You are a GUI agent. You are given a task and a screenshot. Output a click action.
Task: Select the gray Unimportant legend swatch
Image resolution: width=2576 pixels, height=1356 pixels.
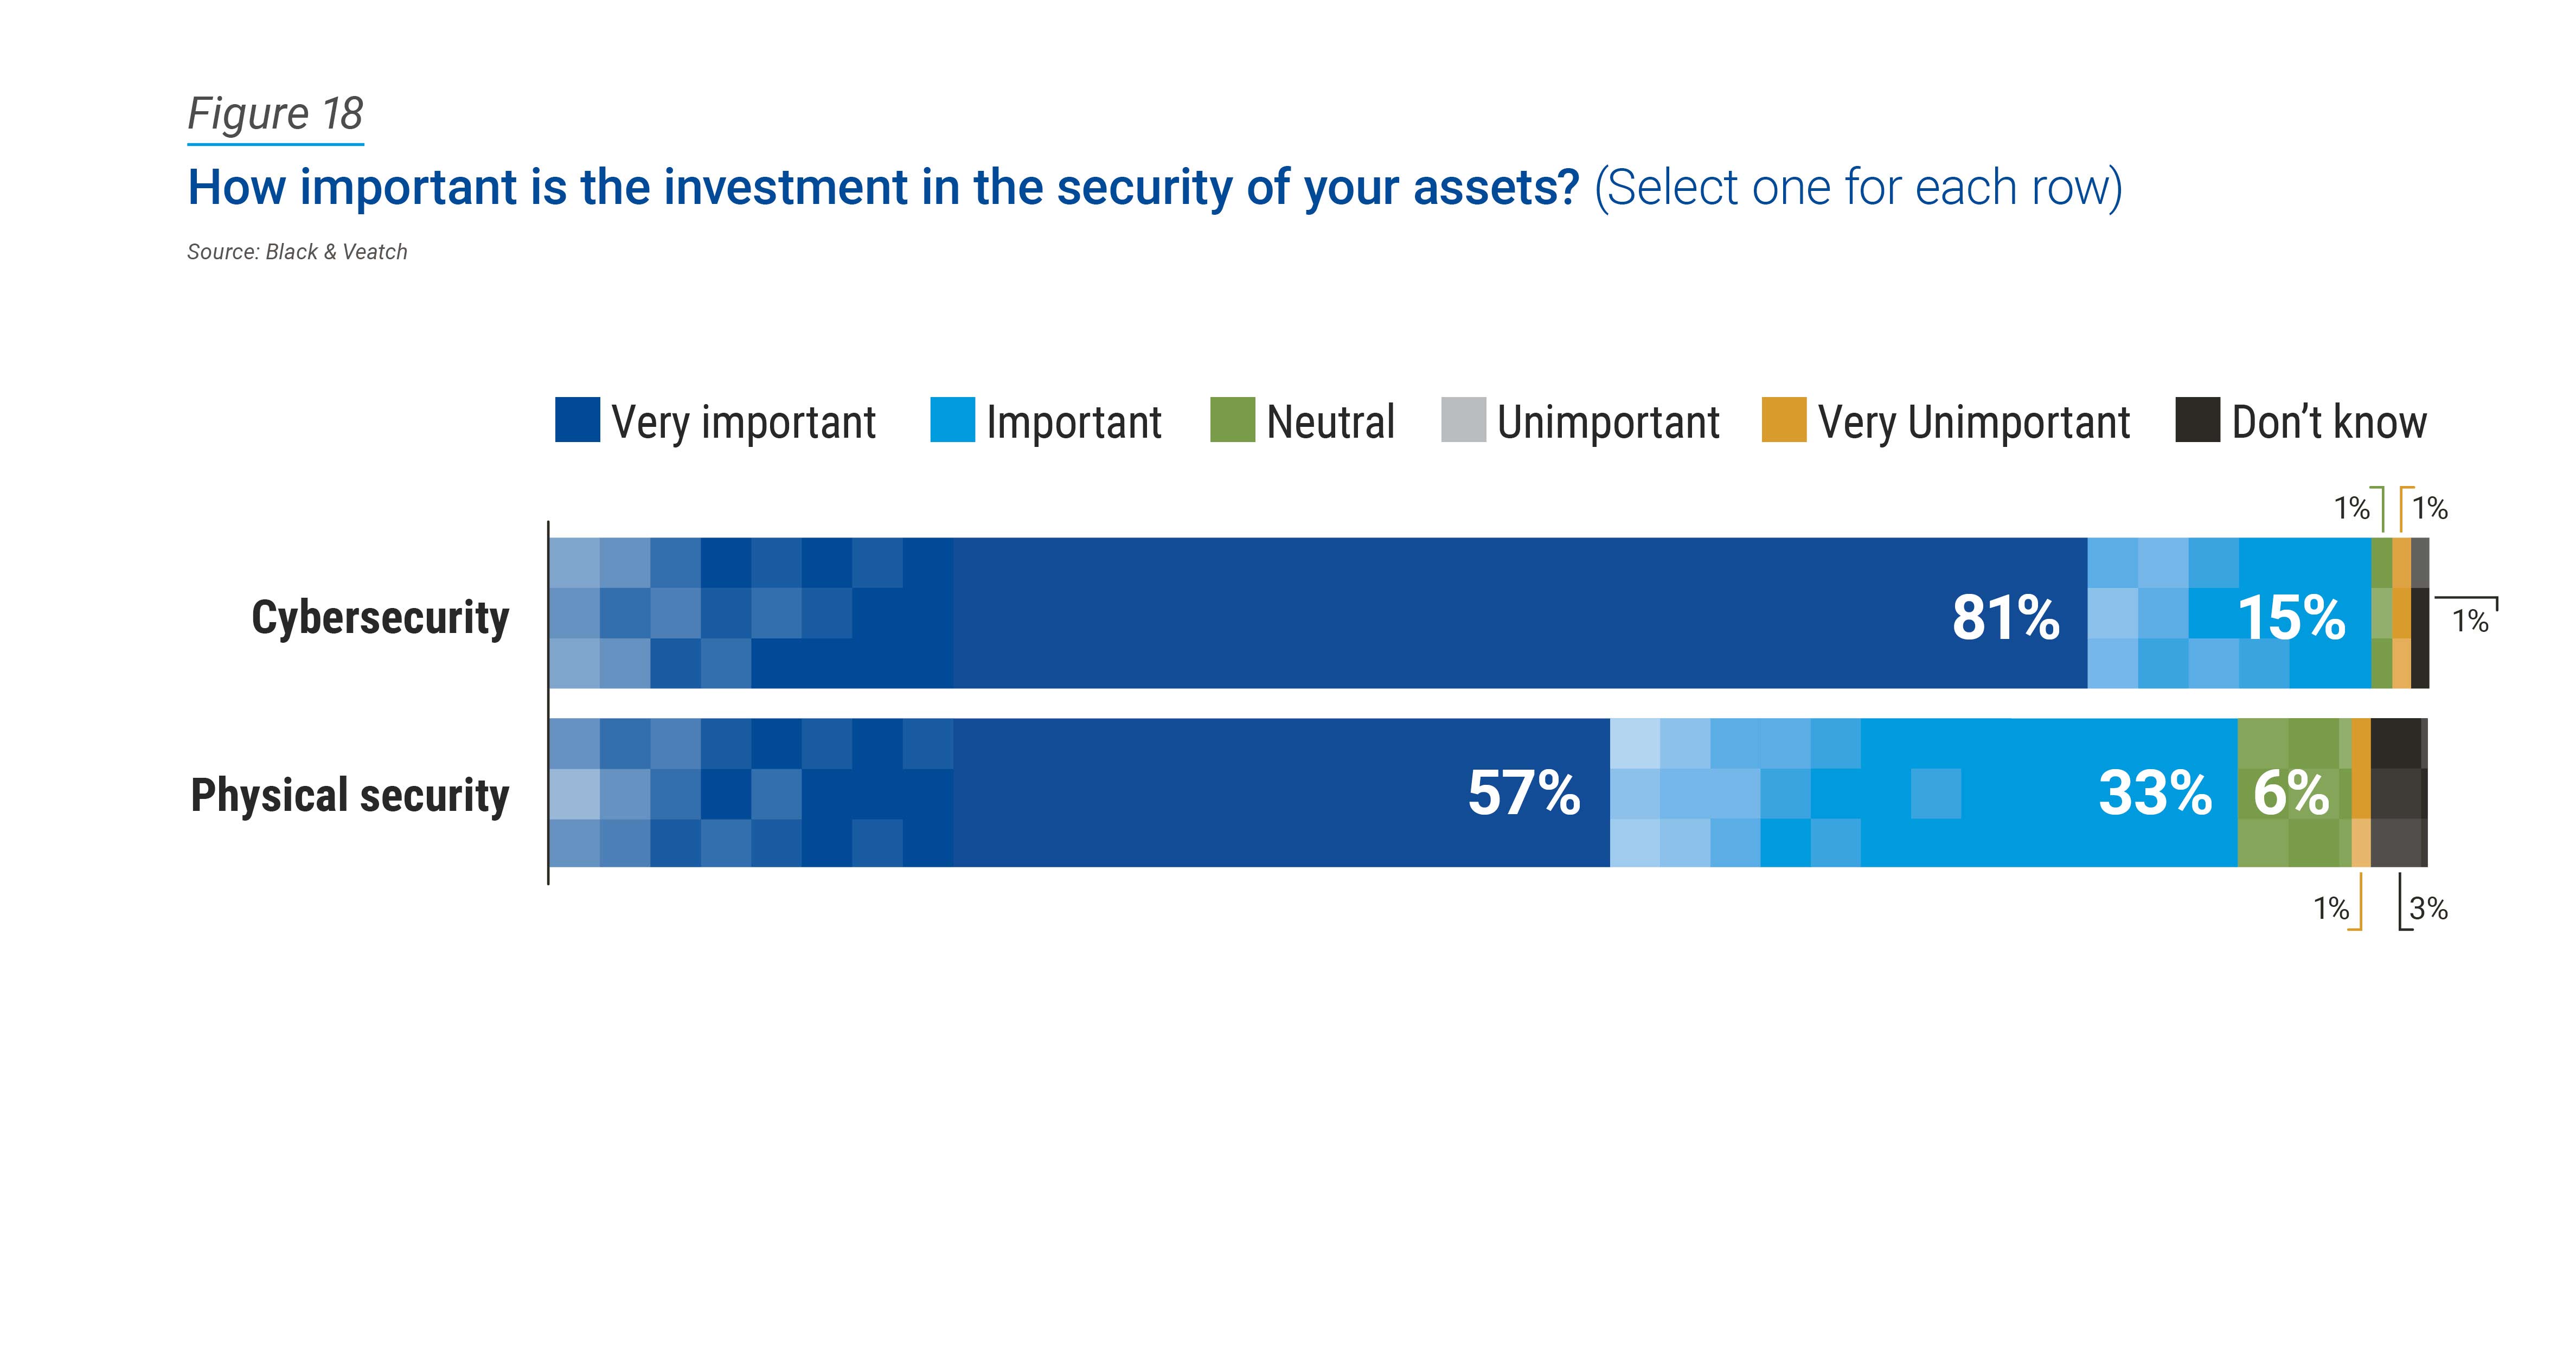click(1463, 420)
